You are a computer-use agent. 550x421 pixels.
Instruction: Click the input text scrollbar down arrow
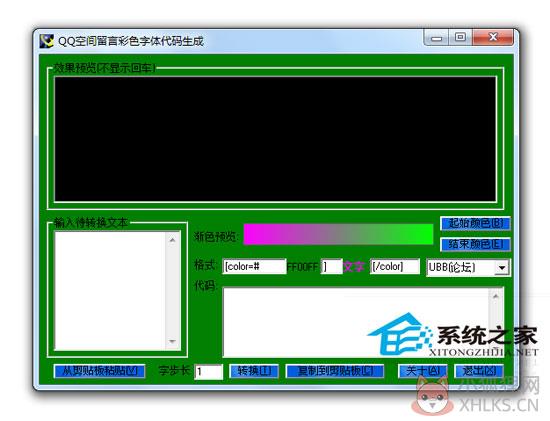[172, 341]
